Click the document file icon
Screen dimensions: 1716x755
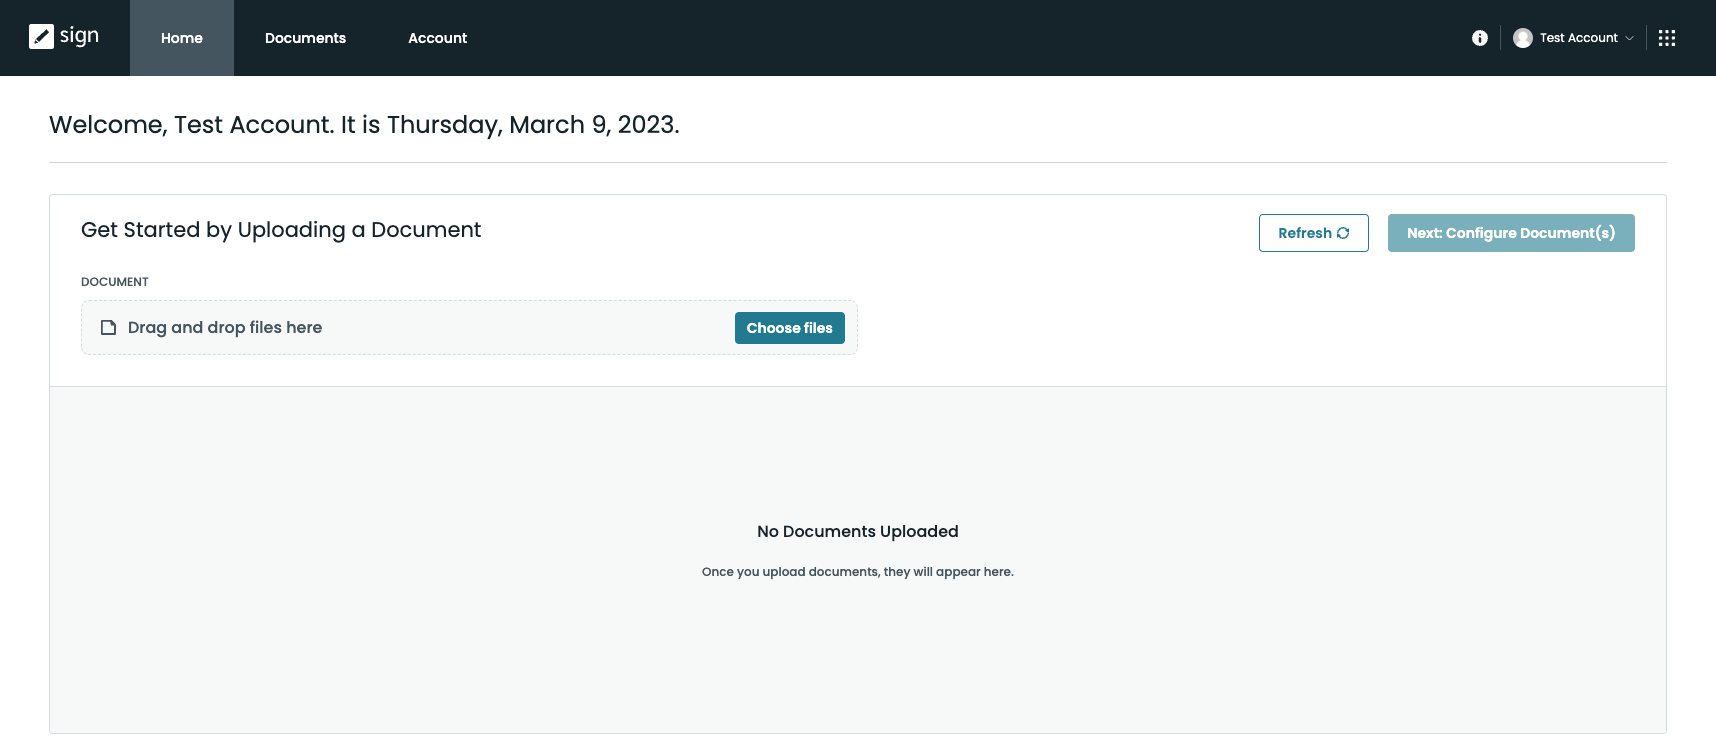[x=109, y=328]
